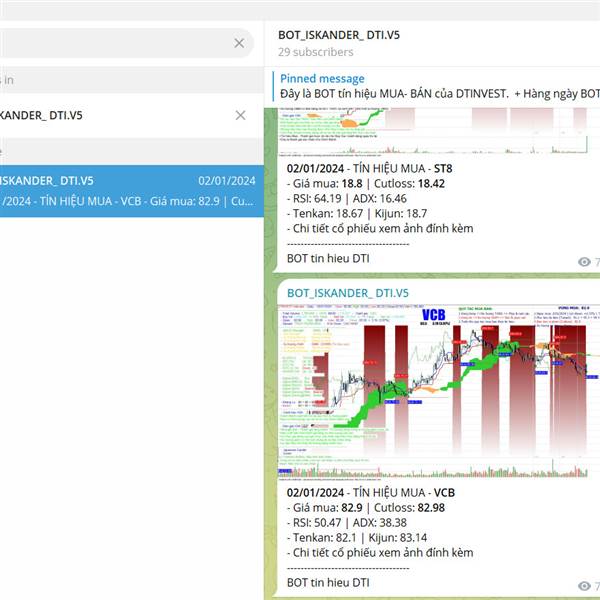Click 'Chi tiết cổ phiếu xem ảnh đính kèm' in ST8 post

coord(383,228)
